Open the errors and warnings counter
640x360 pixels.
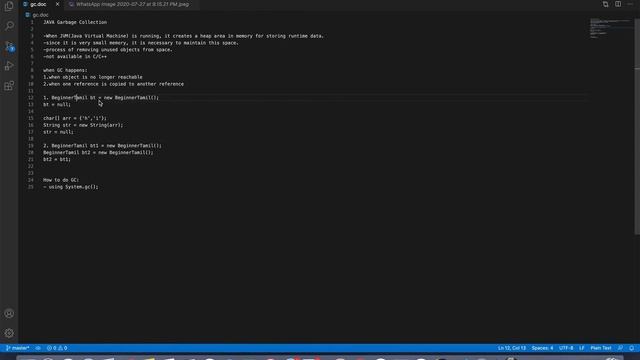(x=57, y=348)
